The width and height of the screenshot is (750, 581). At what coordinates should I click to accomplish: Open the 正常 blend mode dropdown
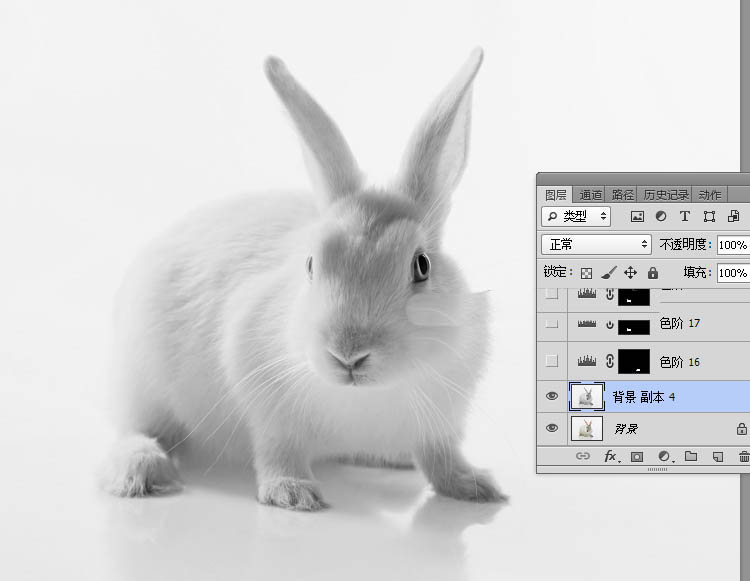(596, 245)
